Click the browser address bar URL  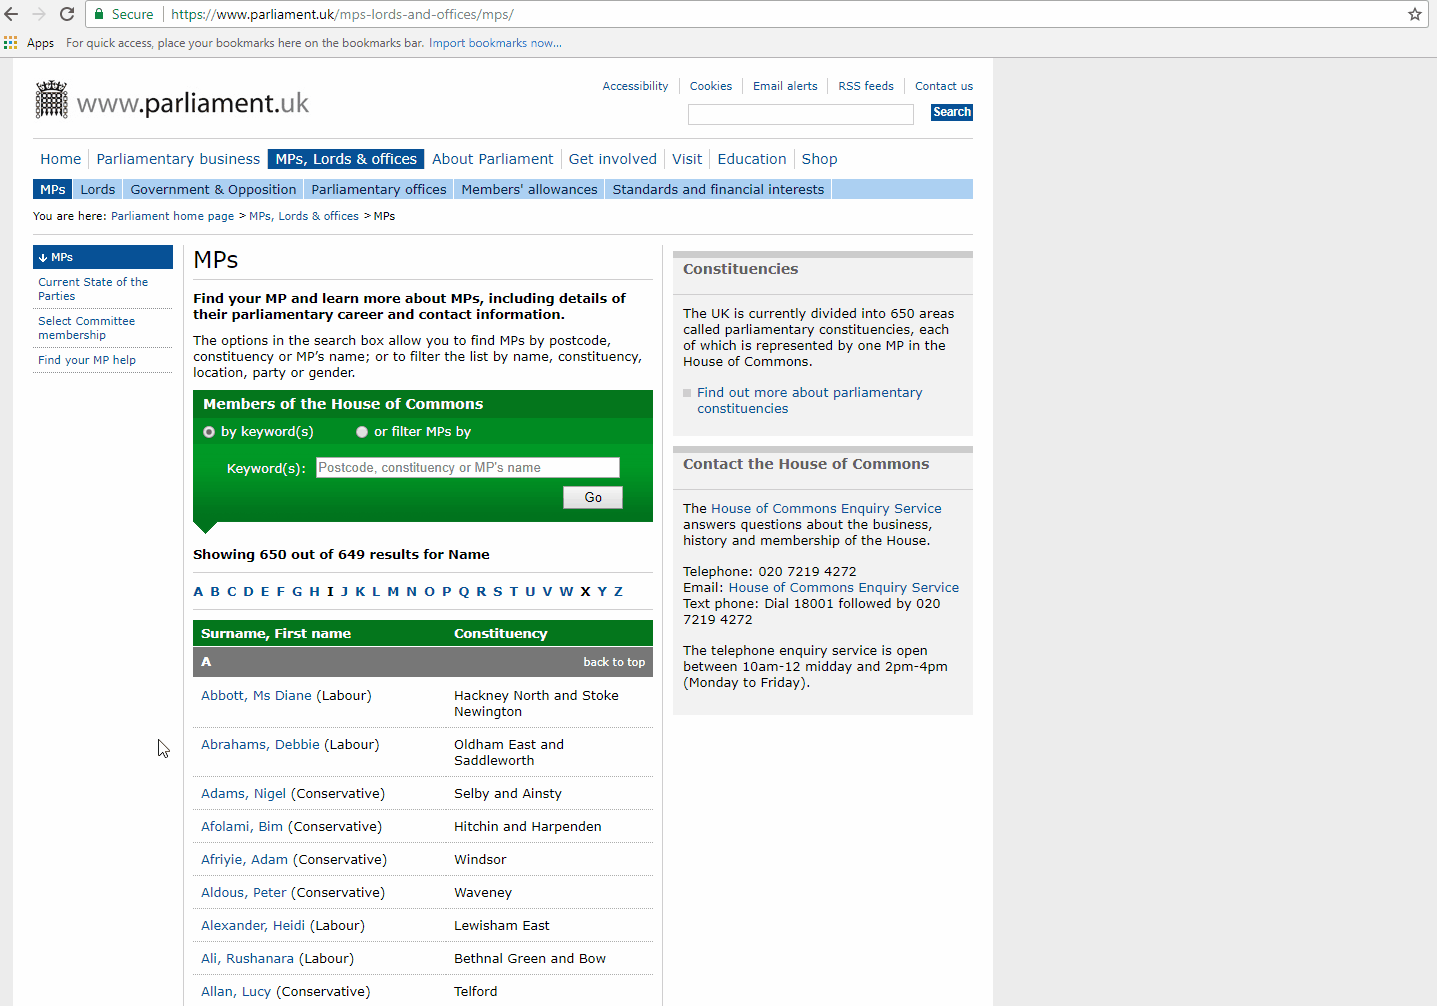[x=342, y=14]
